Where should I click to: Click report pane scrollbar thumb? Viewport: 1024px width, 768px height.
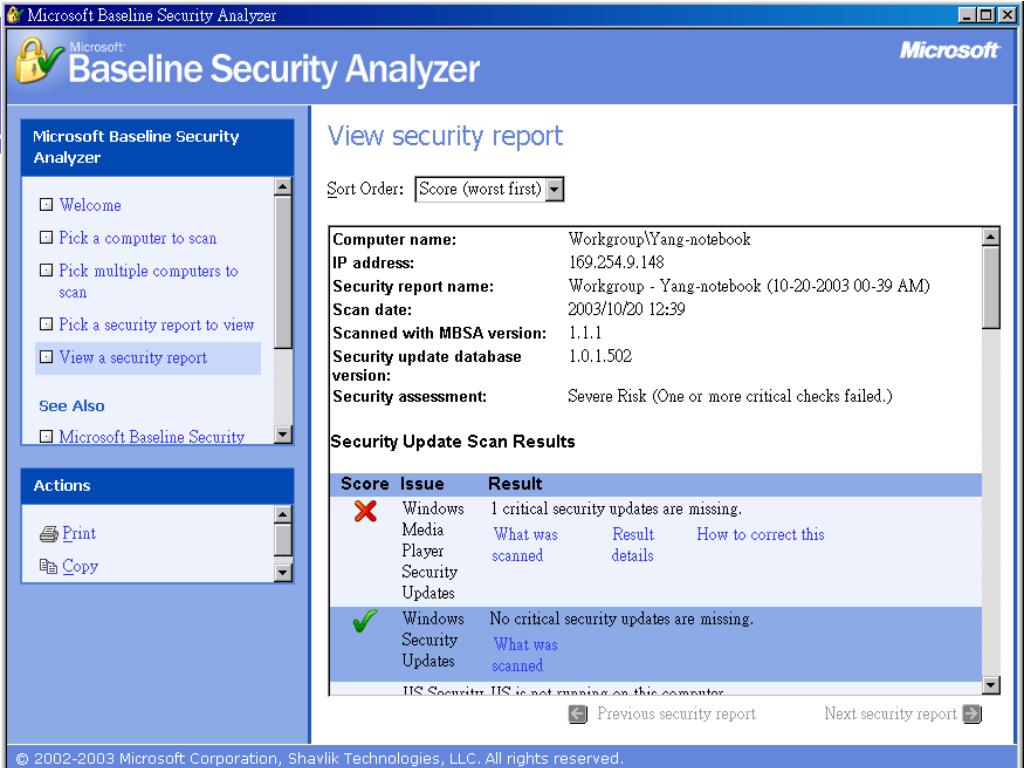[991, 287]
